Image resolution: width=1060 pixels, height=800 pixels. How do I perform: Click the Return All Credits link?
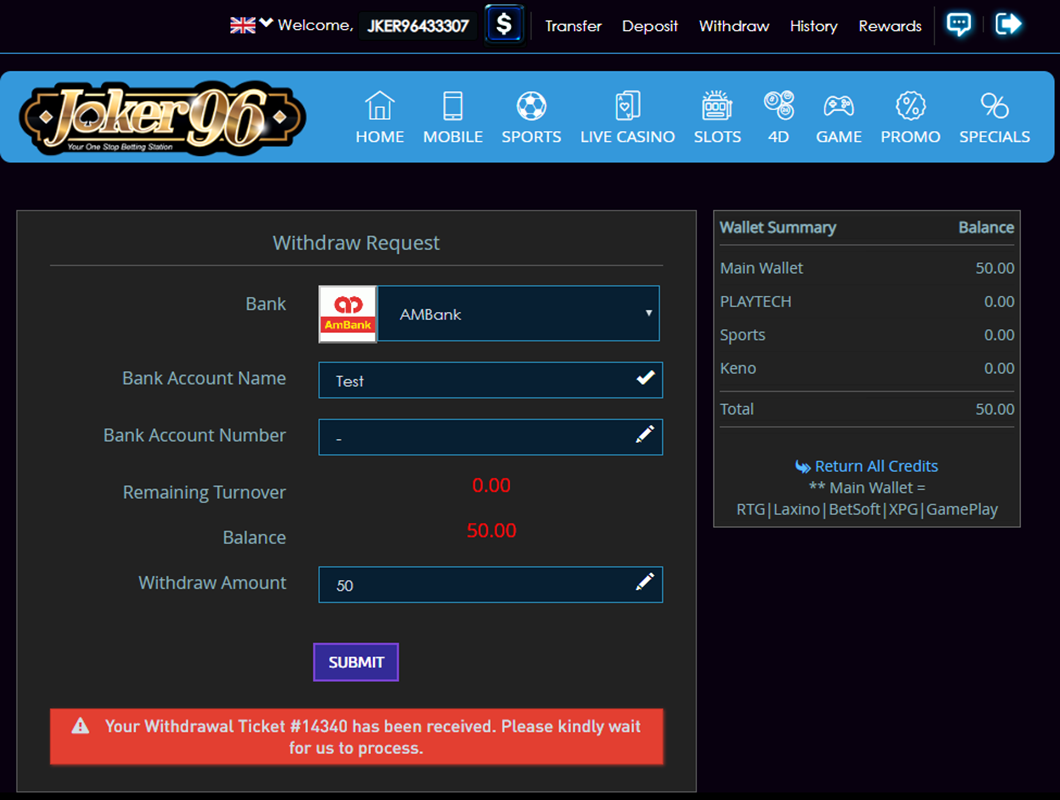tap(875, 466)
